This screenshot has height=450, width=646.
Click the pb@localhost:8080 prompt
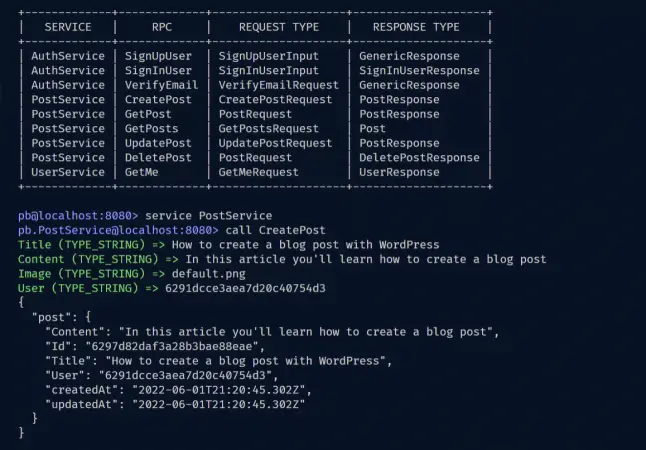pos(78,216)
